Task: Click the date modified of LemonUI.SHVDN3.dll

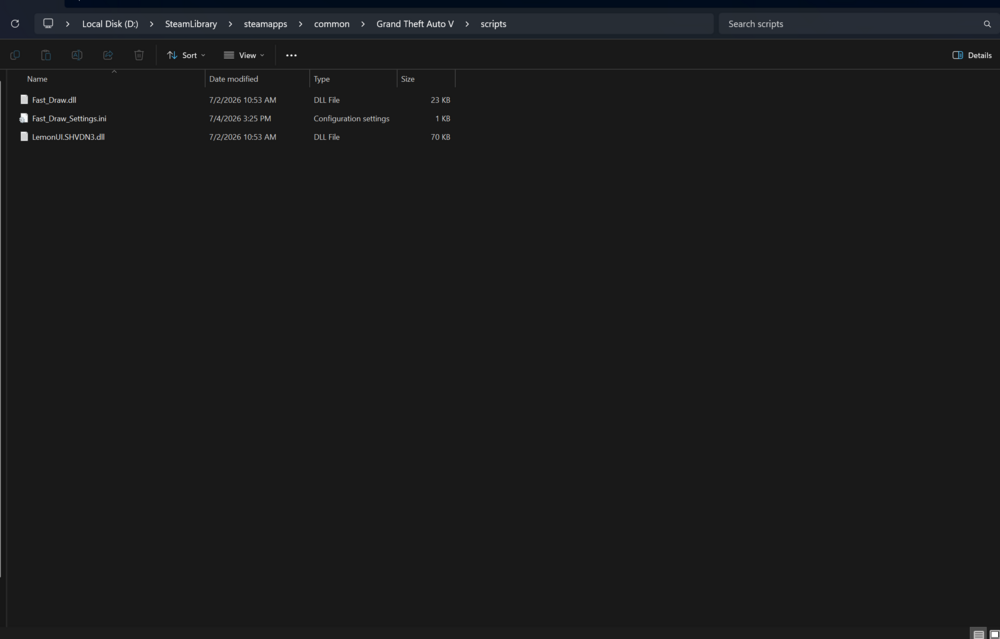Action: (242, 137)
